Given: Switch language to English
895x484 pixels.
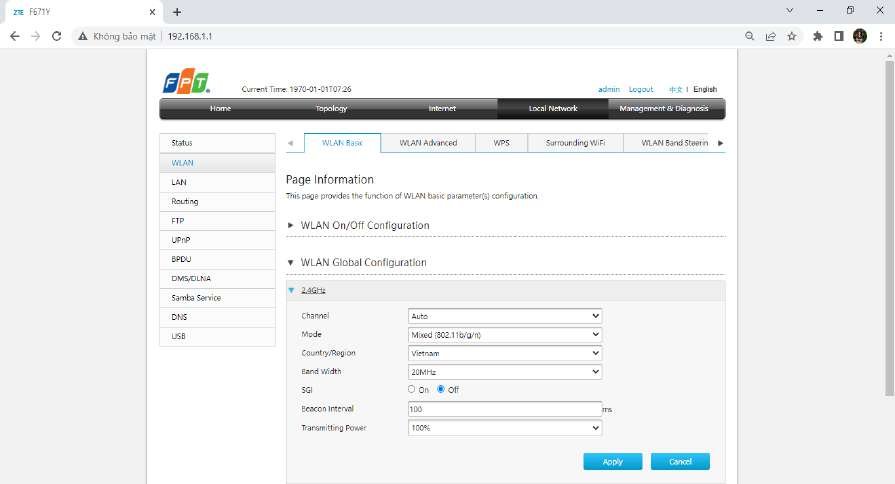Looking at the screenshot, I should (705, 89).
